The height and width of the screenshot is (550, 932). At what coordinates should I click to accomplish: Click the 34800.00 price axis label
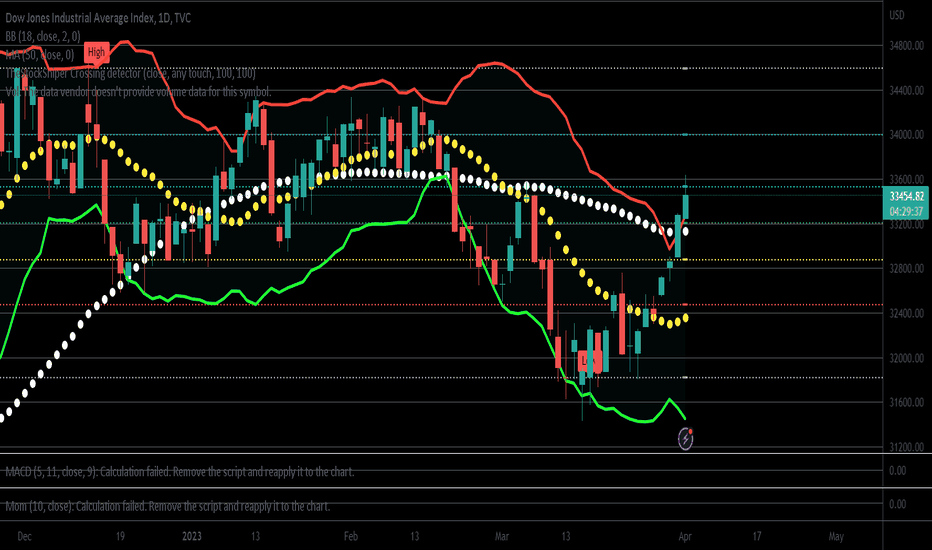click(x=906, y=46)
